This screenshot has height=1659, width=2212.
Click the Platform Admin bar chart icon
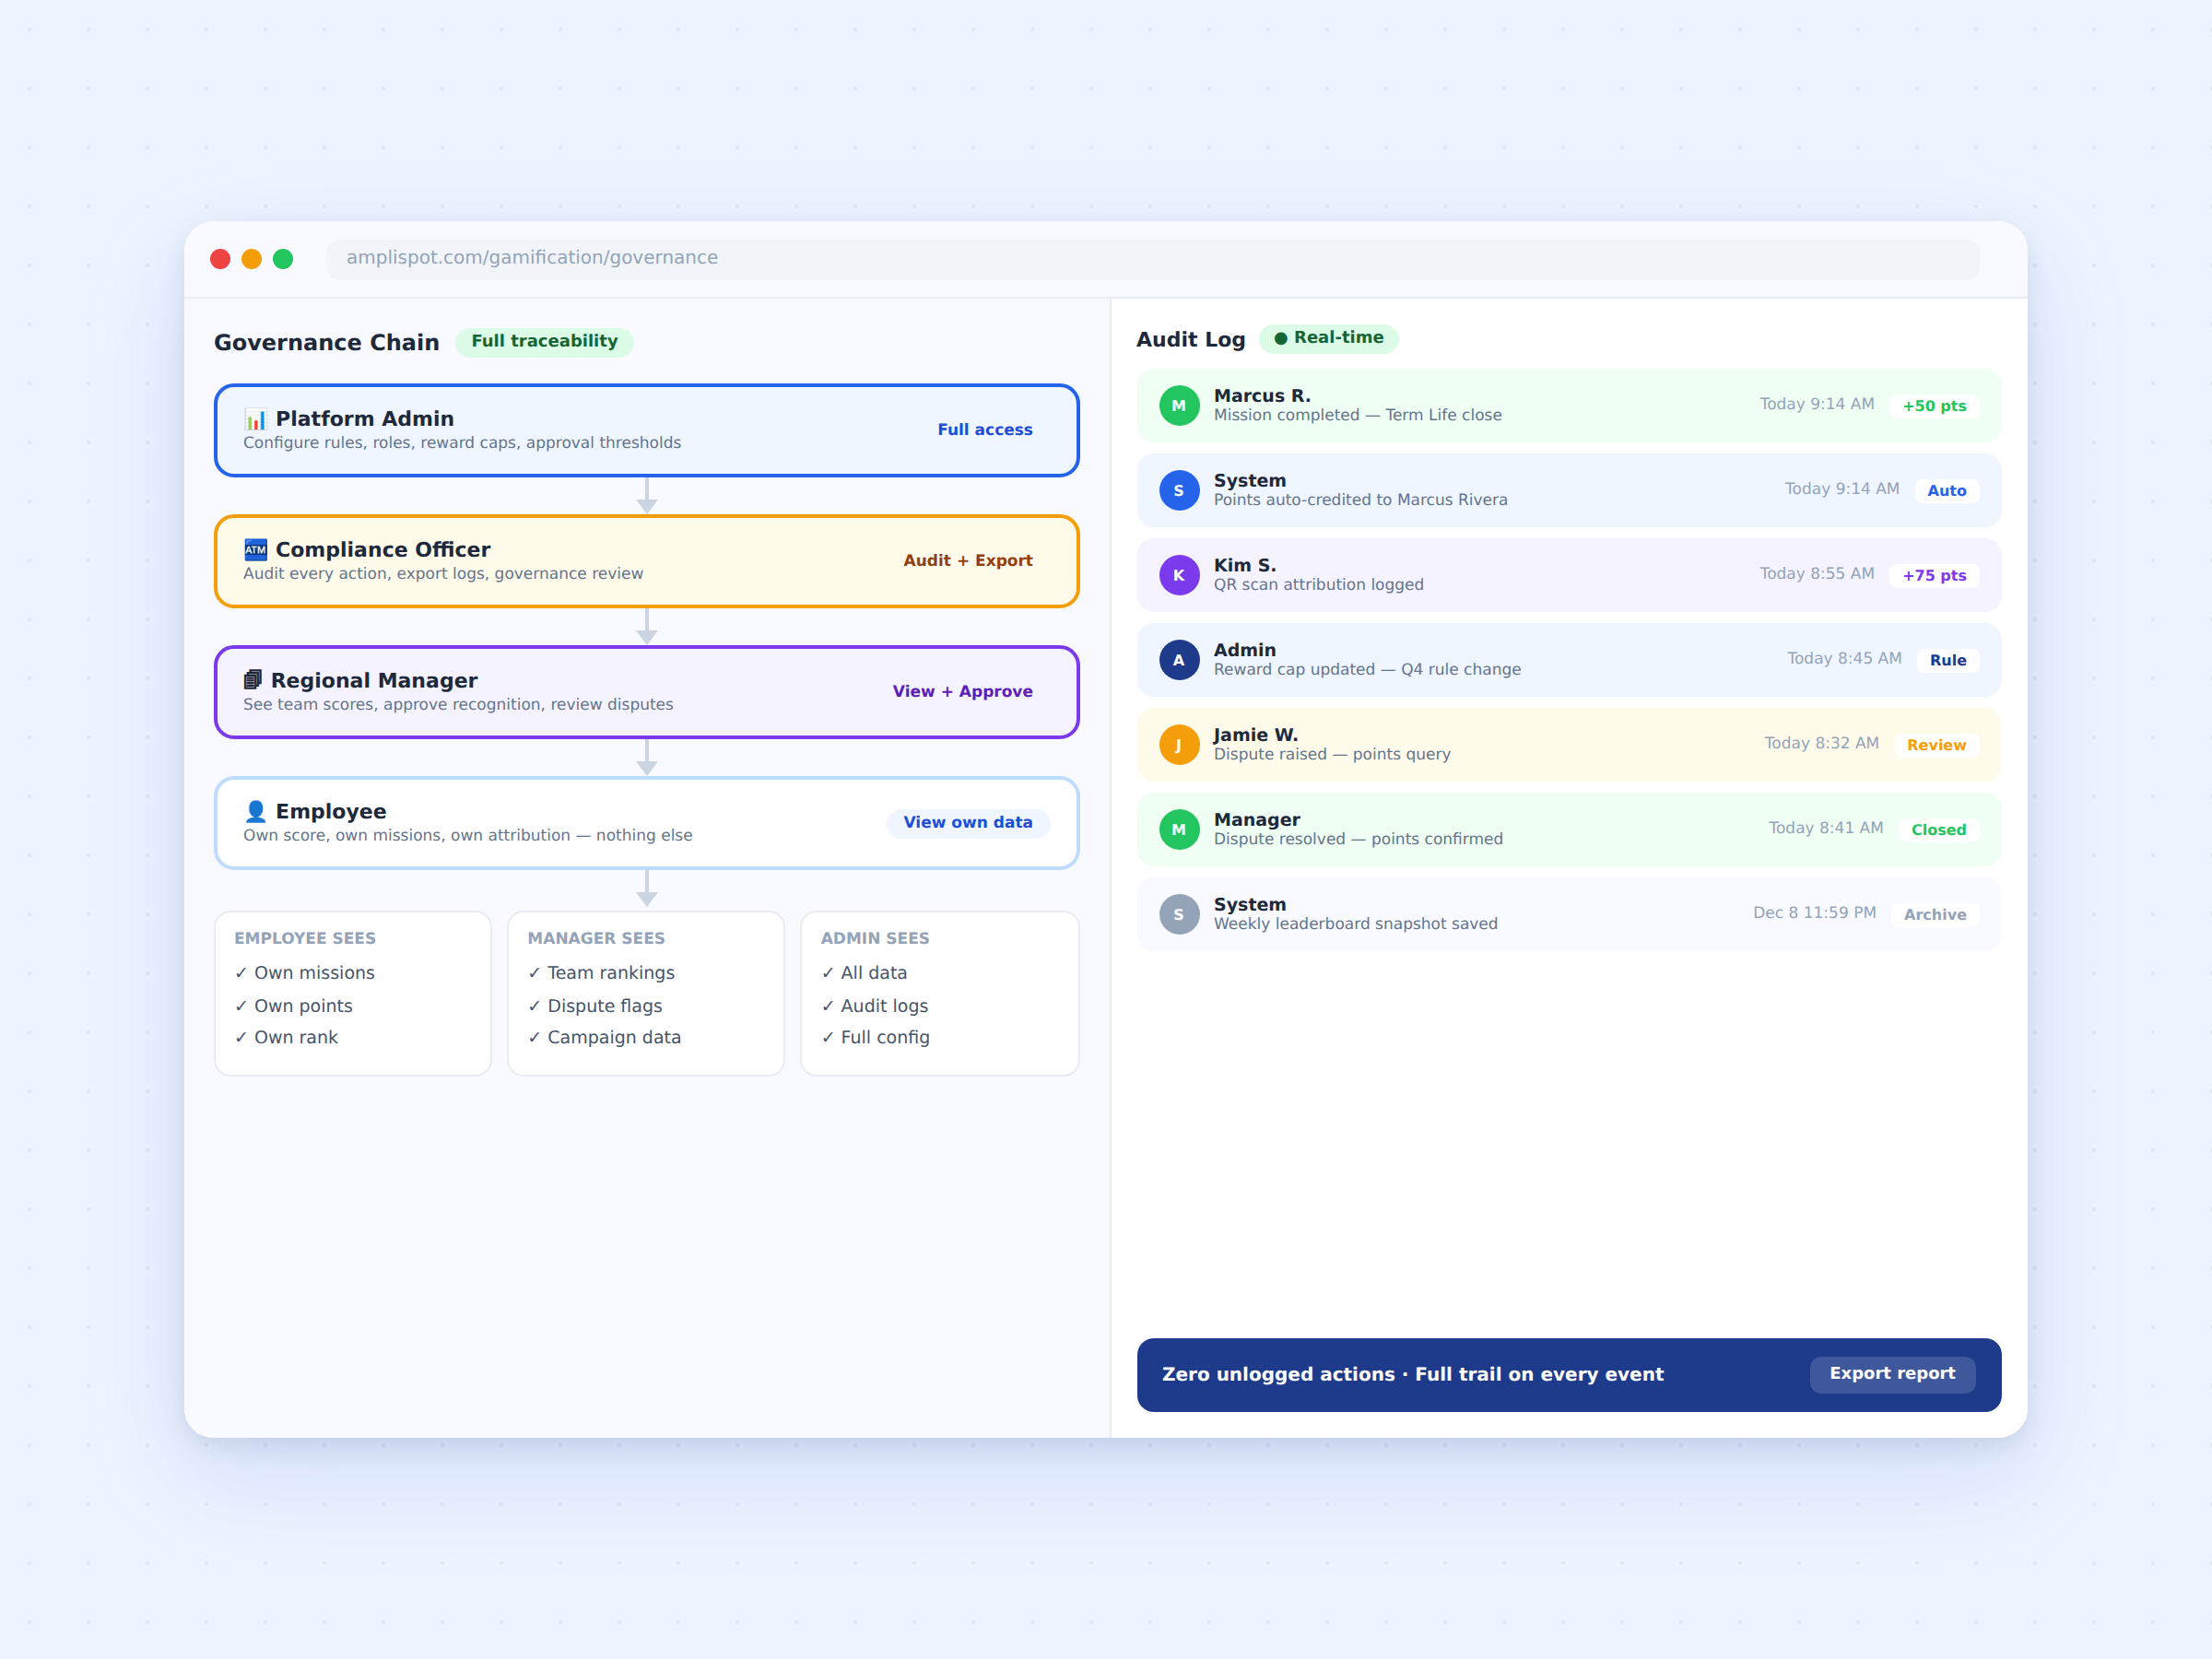(256, 419)
